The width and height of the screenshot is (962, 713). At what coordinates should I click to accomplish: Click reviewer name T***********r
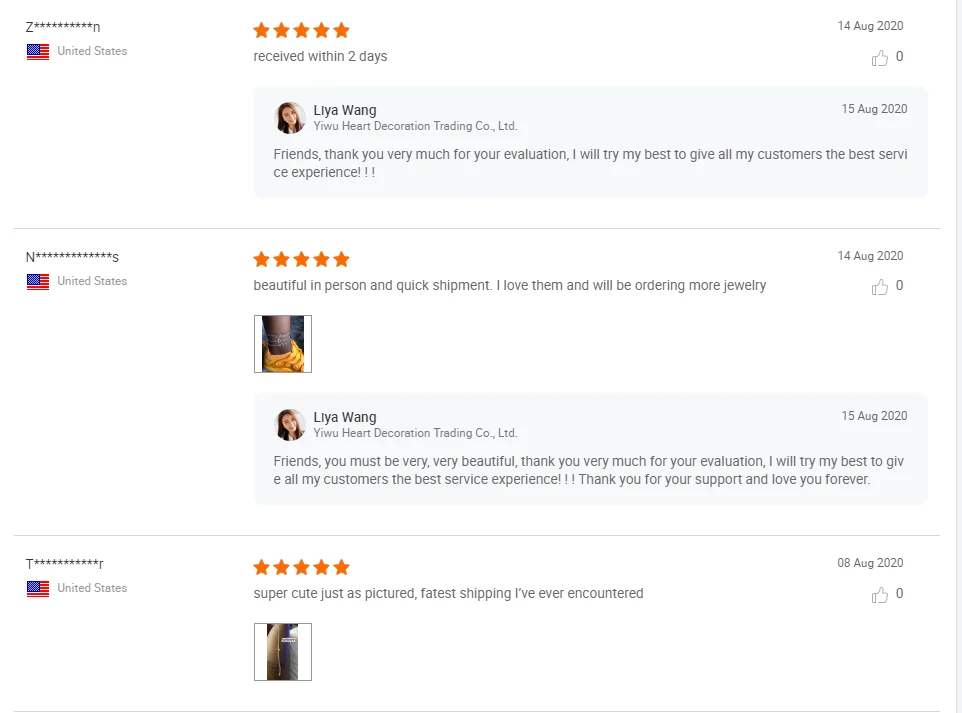[65, 564]
